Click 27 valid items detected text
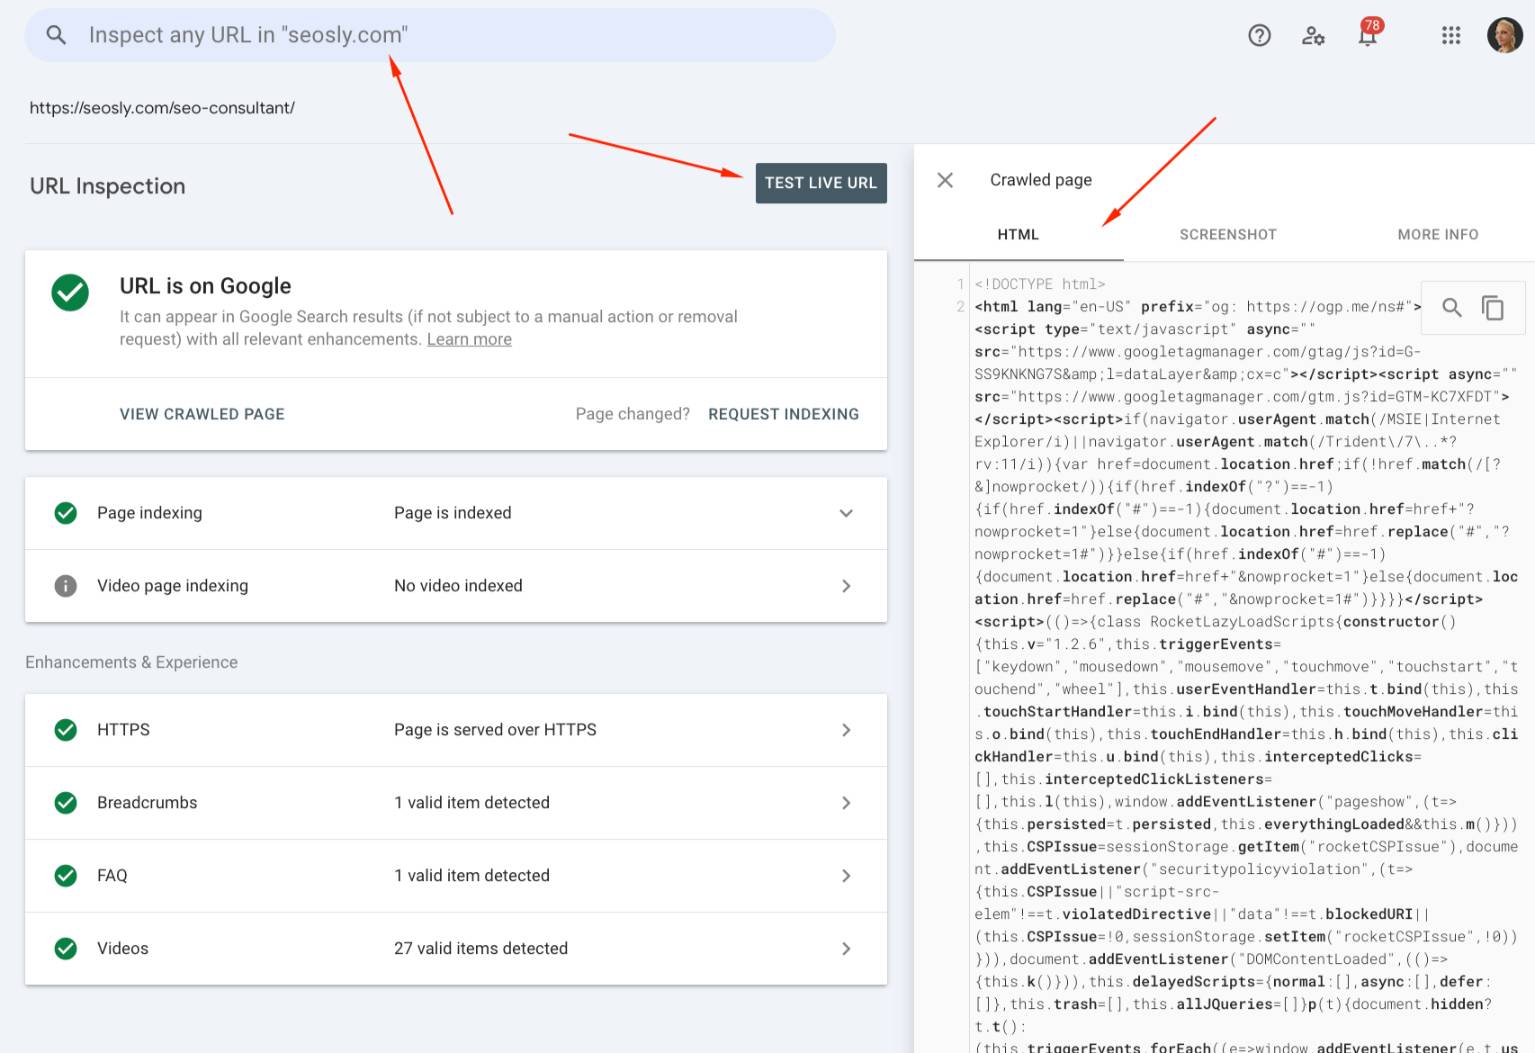1535x1053 pixels. coord(481,949)
